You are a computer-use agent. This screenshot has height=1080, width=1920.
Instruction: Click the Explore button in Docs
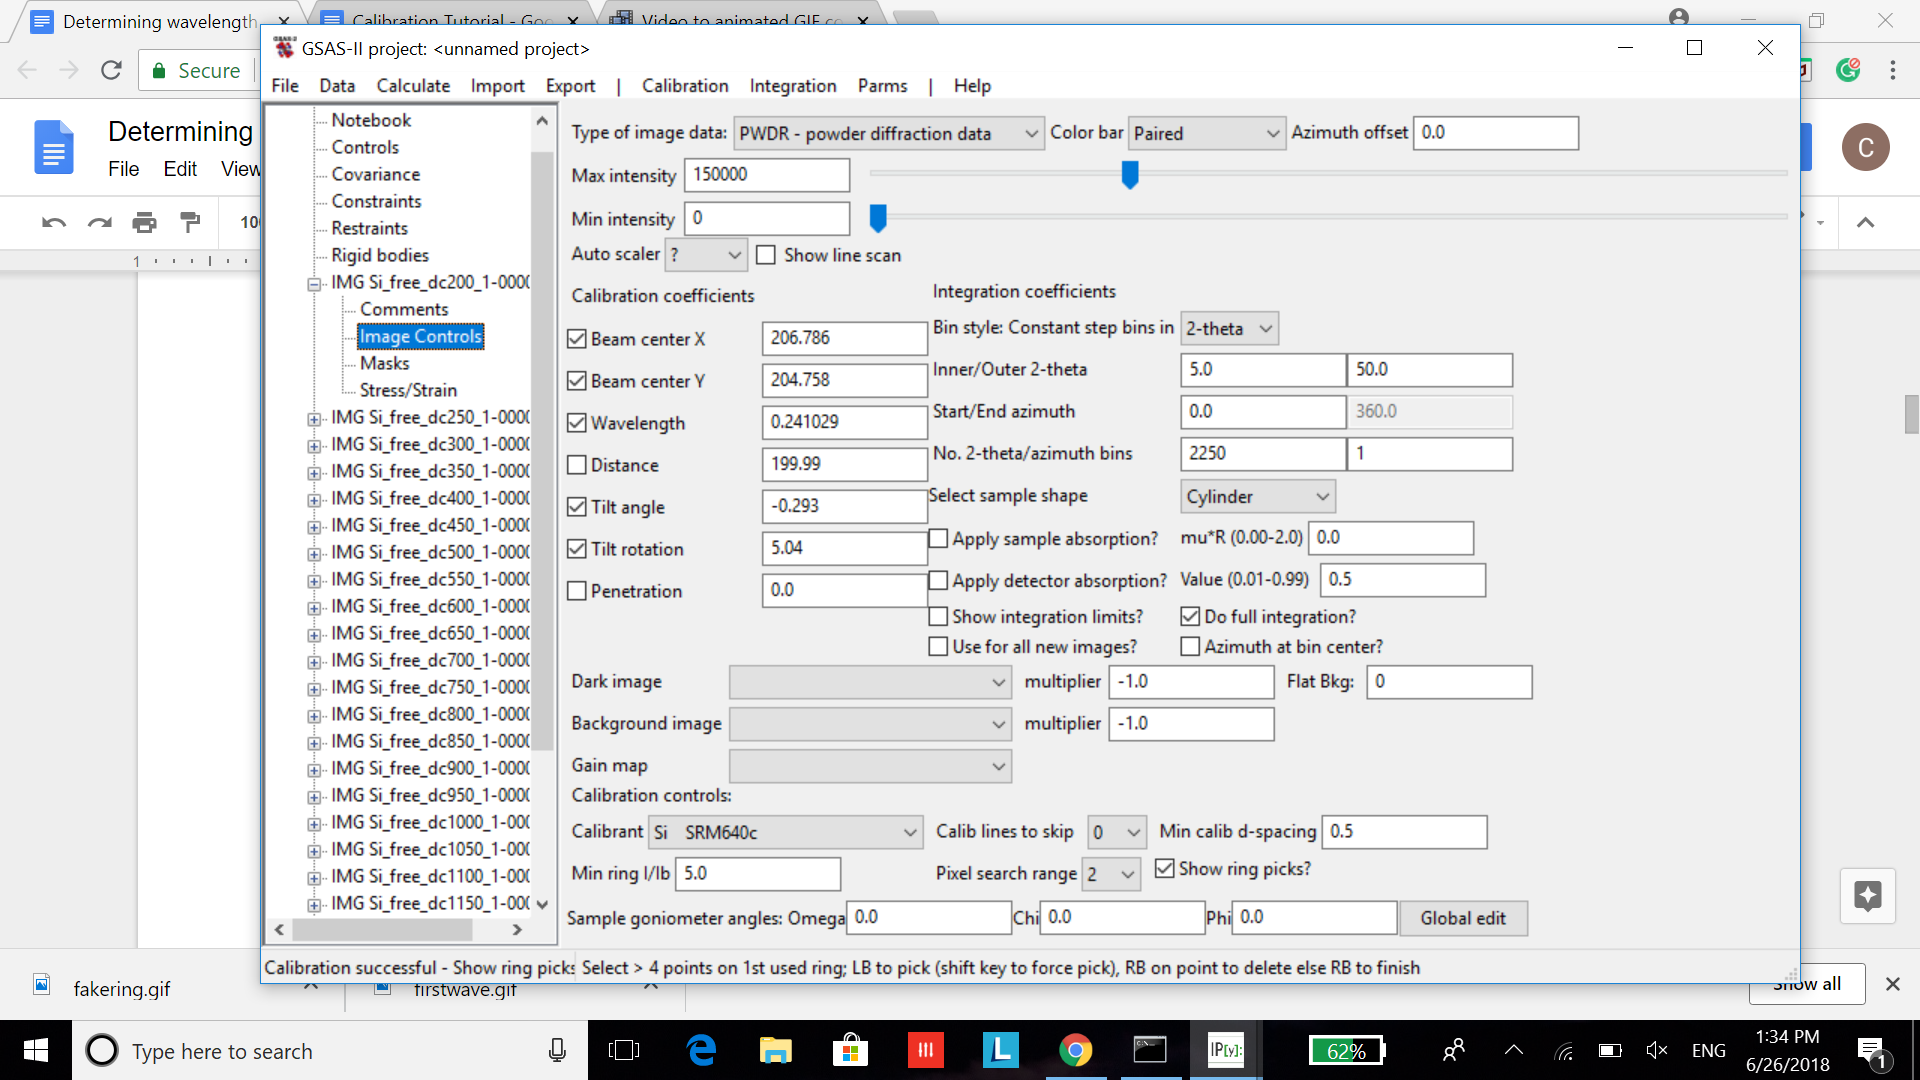(x=1867, y=895)
